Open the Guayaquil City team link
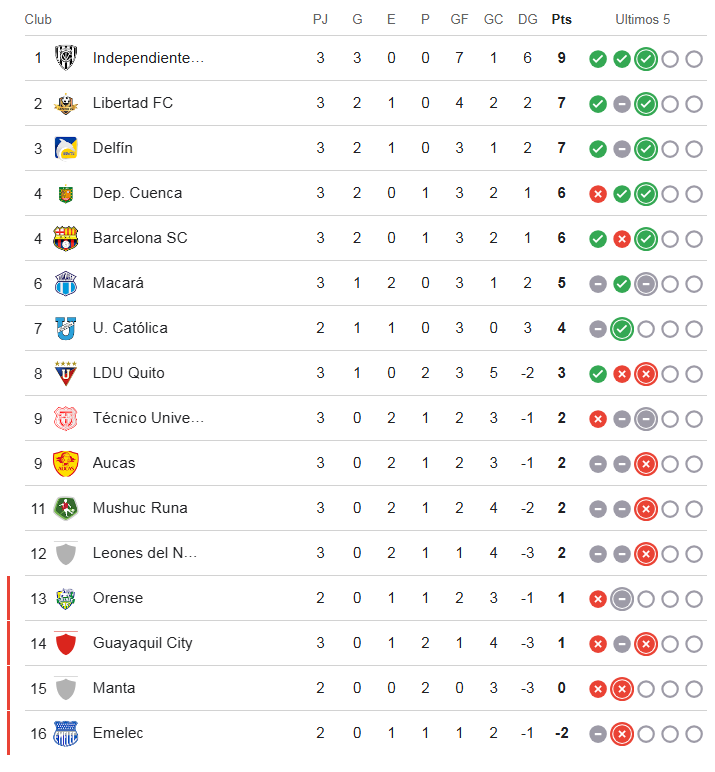 point(142,643)
